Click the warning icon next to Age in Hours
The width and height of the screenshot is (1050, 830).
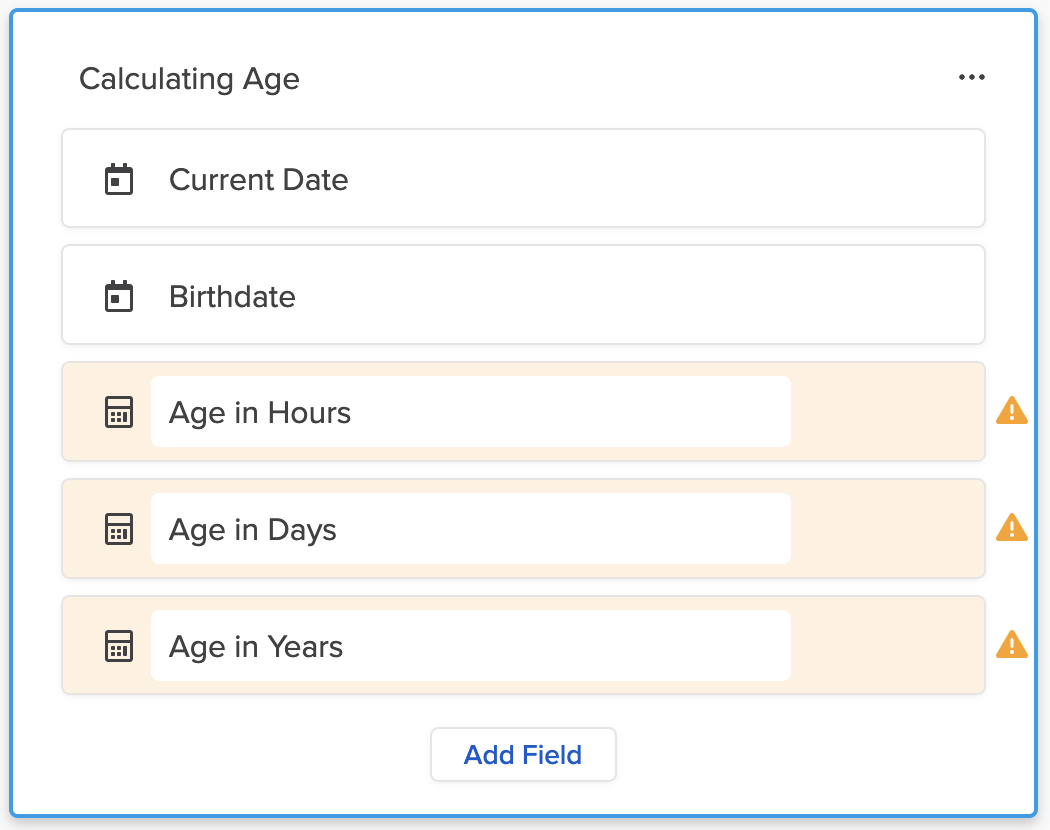point(1011,411)
